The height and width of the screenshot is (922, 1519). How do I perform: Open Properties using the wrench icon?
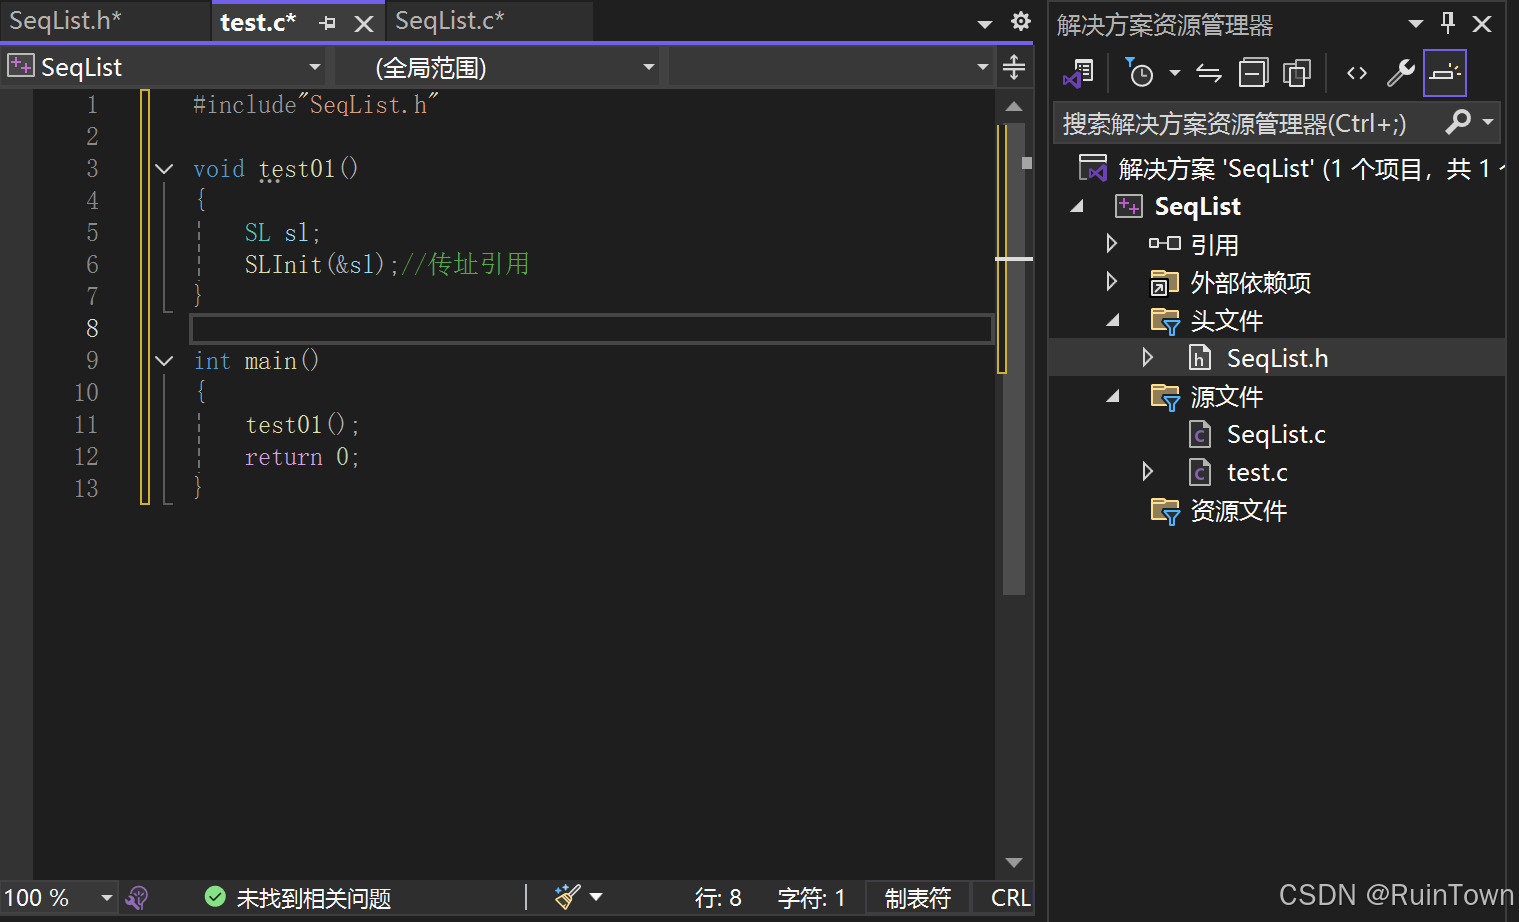[1400, 72]
